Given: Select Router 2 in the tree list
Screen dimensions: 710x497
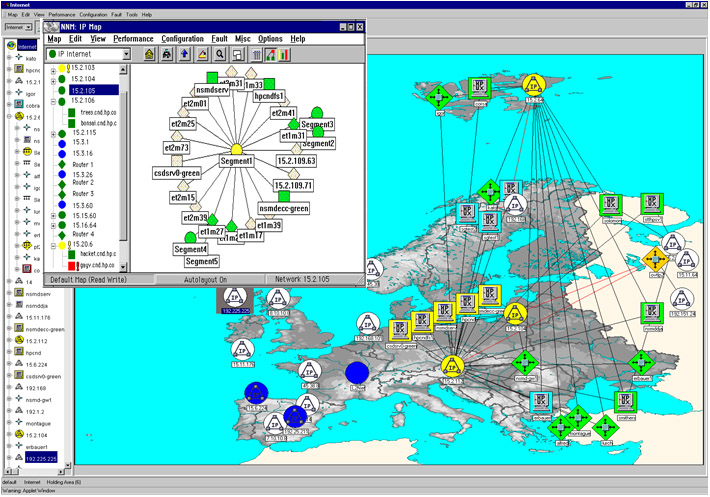Looking at the screenshot, I should 83,183.
